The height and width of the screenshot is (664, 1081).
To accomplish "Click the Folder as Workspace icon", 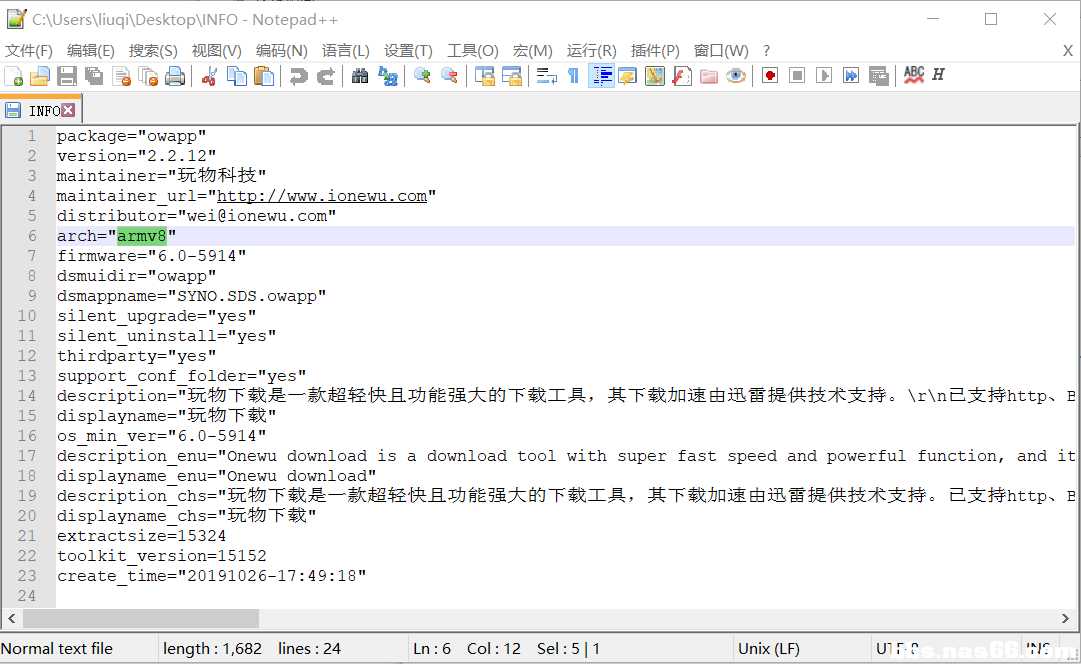I will pos(709,76).
